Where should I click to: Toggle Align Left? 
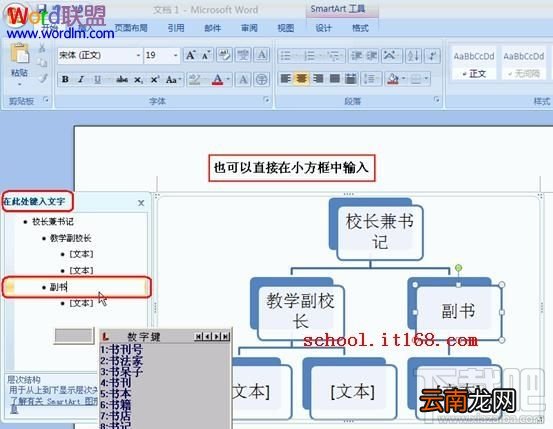(285, 79)
